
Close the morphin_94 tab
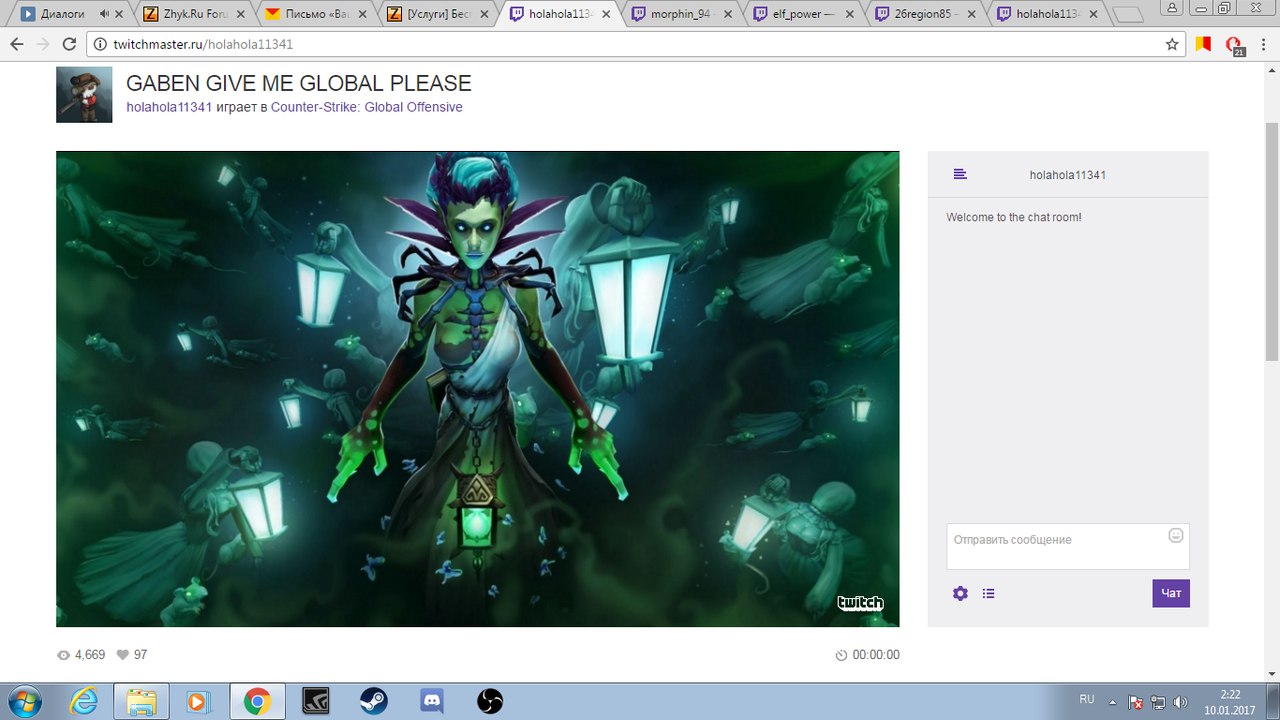point(728,14)
